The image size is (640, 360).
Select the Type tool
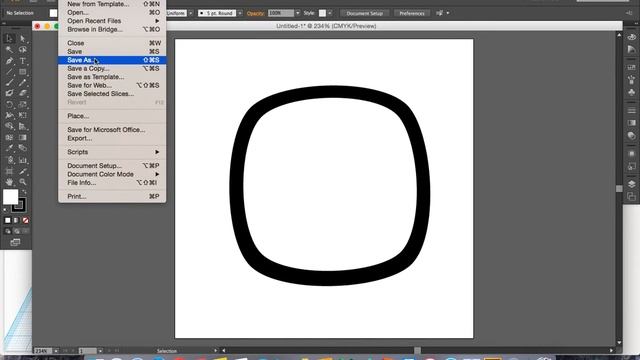(23, 61)
